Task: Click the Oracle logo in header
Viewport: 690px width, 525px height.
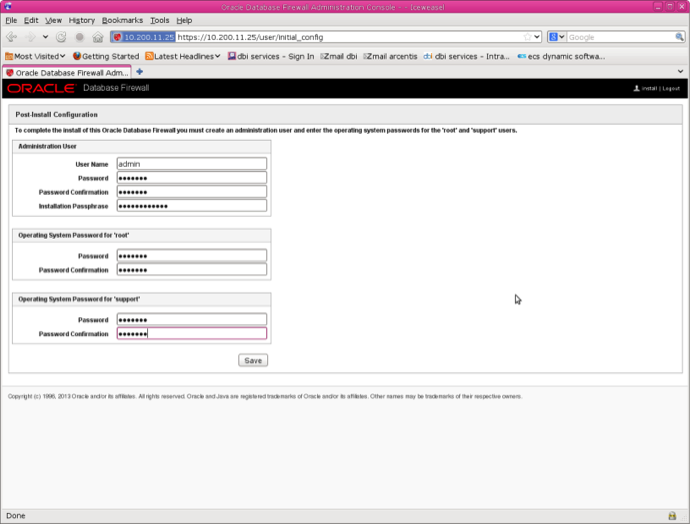Action: click(40, 89)
